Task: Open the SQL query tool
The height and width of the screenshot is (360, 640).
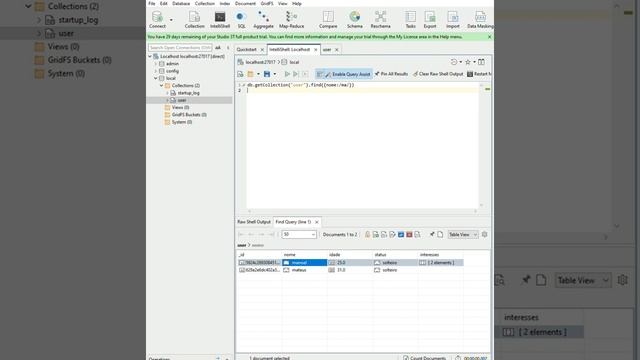Action: click(x=241, y=20)
